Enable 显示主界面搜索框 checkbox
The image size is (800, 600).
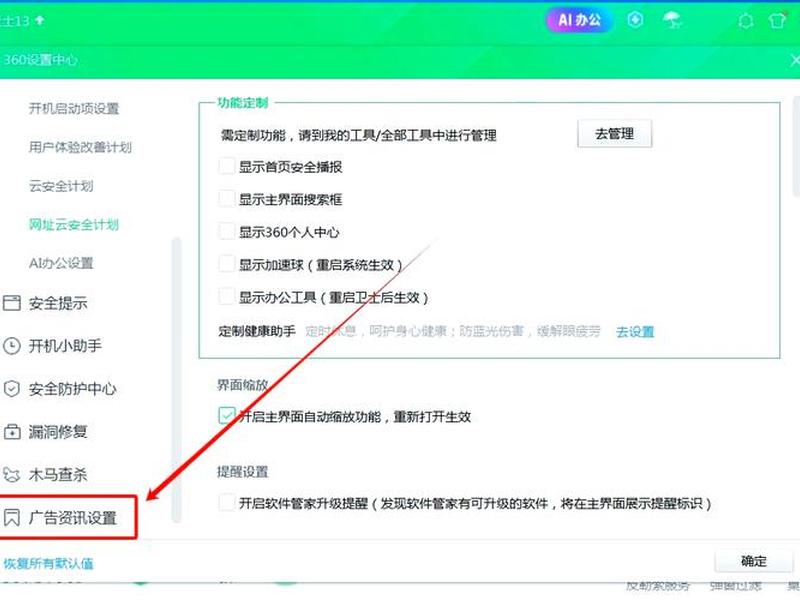[227, 198]
